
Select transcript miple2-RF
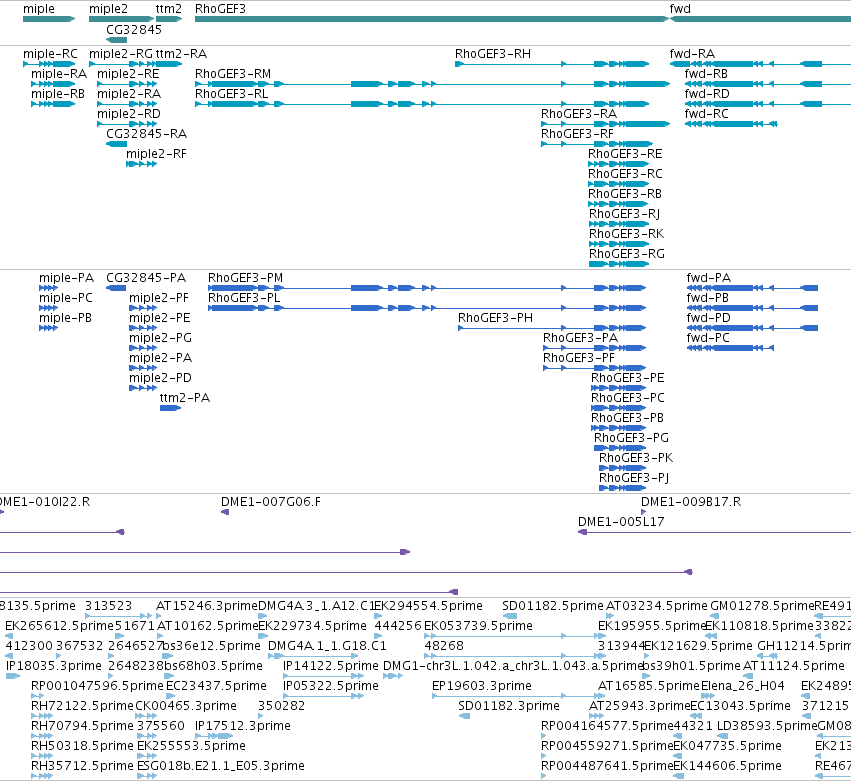tap(142, 164)
